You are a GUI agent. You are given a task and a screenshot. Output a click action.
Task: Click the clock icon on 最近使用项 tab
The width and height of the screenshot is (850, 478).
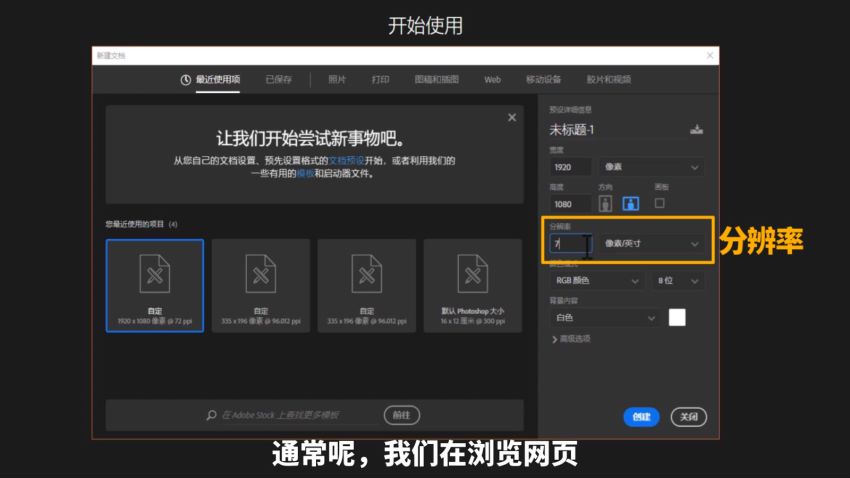coord(185,79)
